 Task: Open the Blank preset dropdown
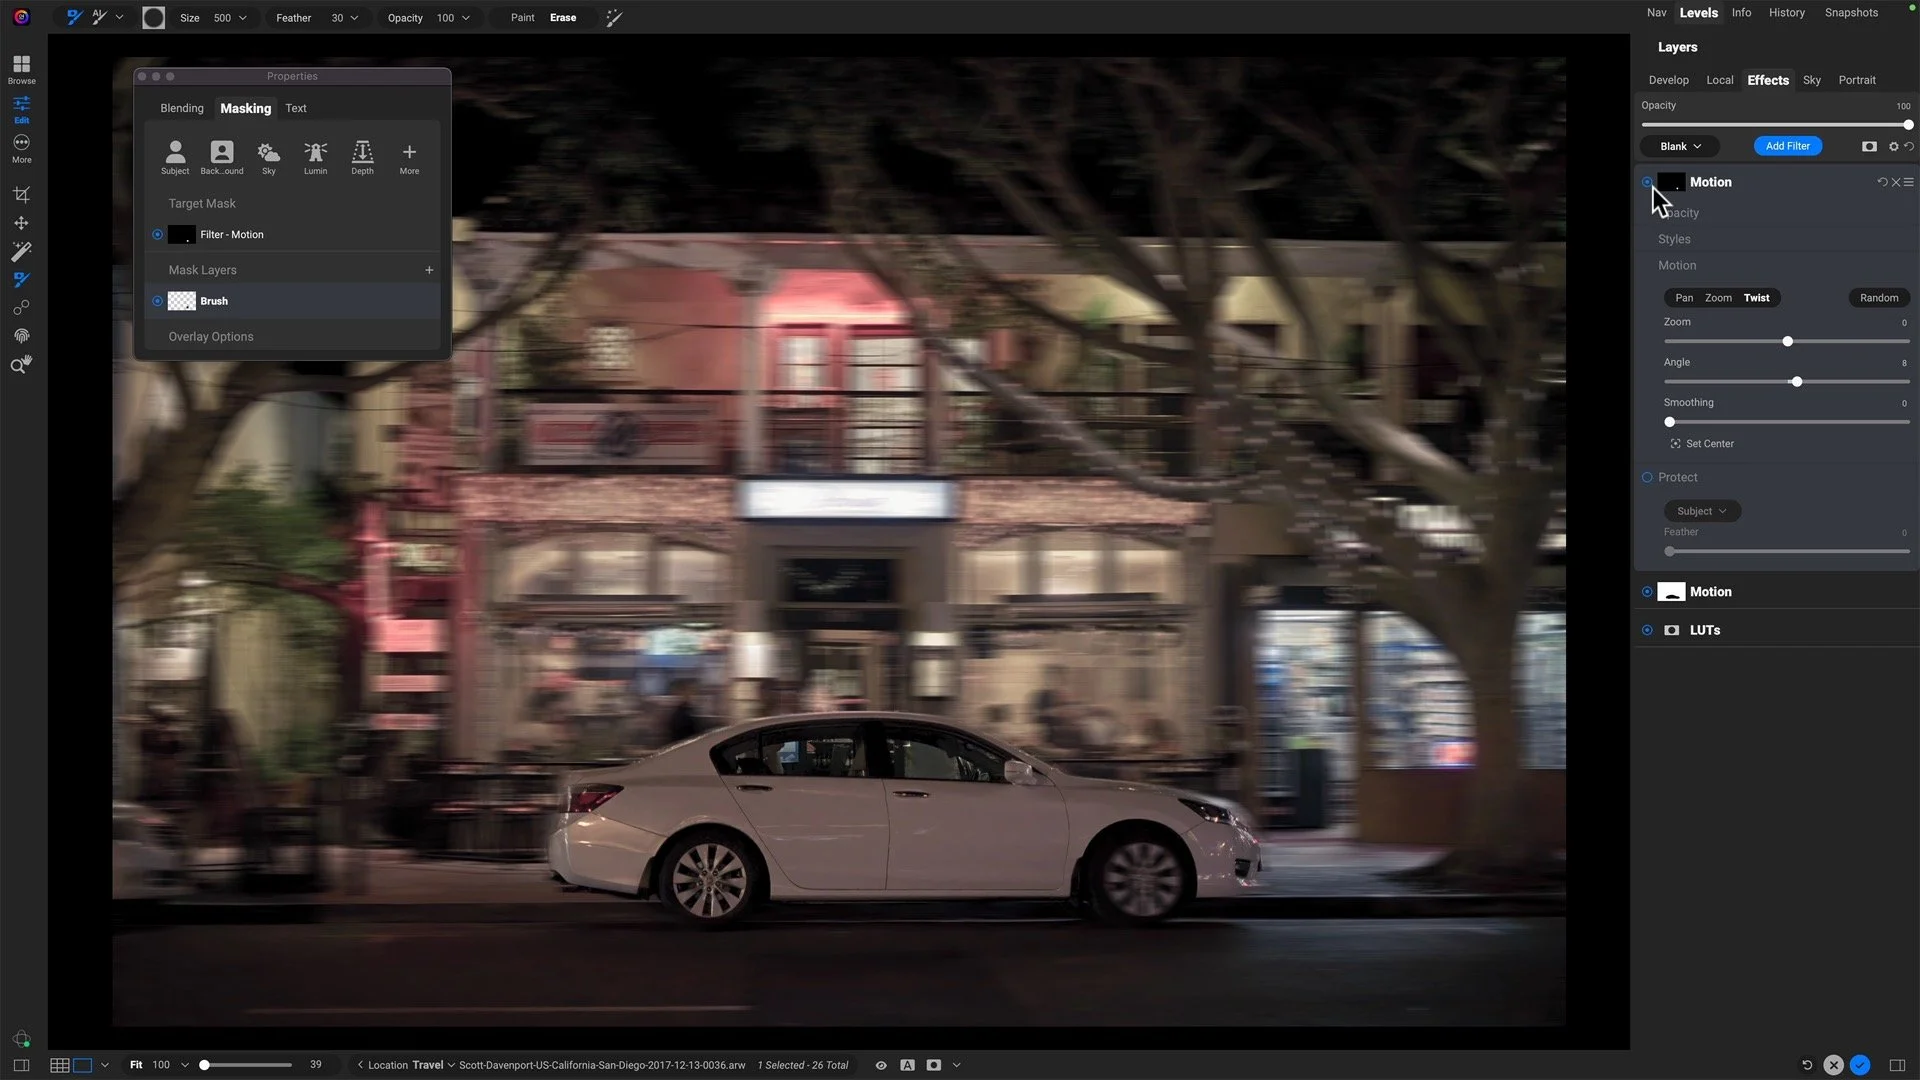click(1680, 146)
